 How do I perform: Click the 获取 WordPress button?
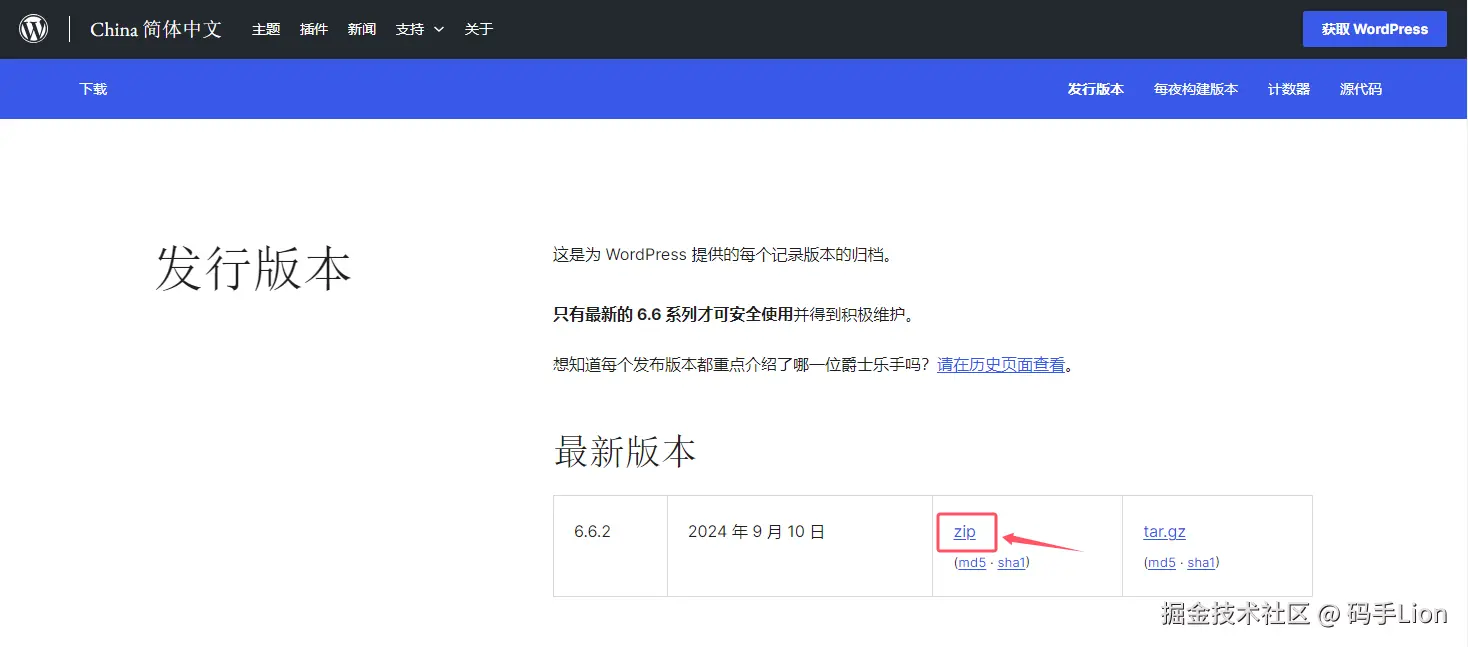(1375, 29)
